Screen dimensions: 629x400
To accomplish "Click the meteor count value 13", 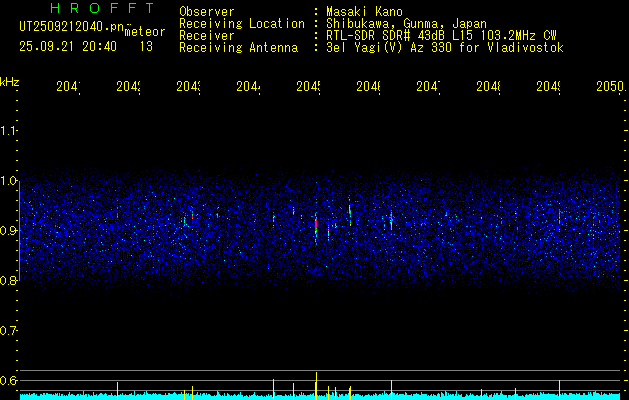I will click(146, 47).
